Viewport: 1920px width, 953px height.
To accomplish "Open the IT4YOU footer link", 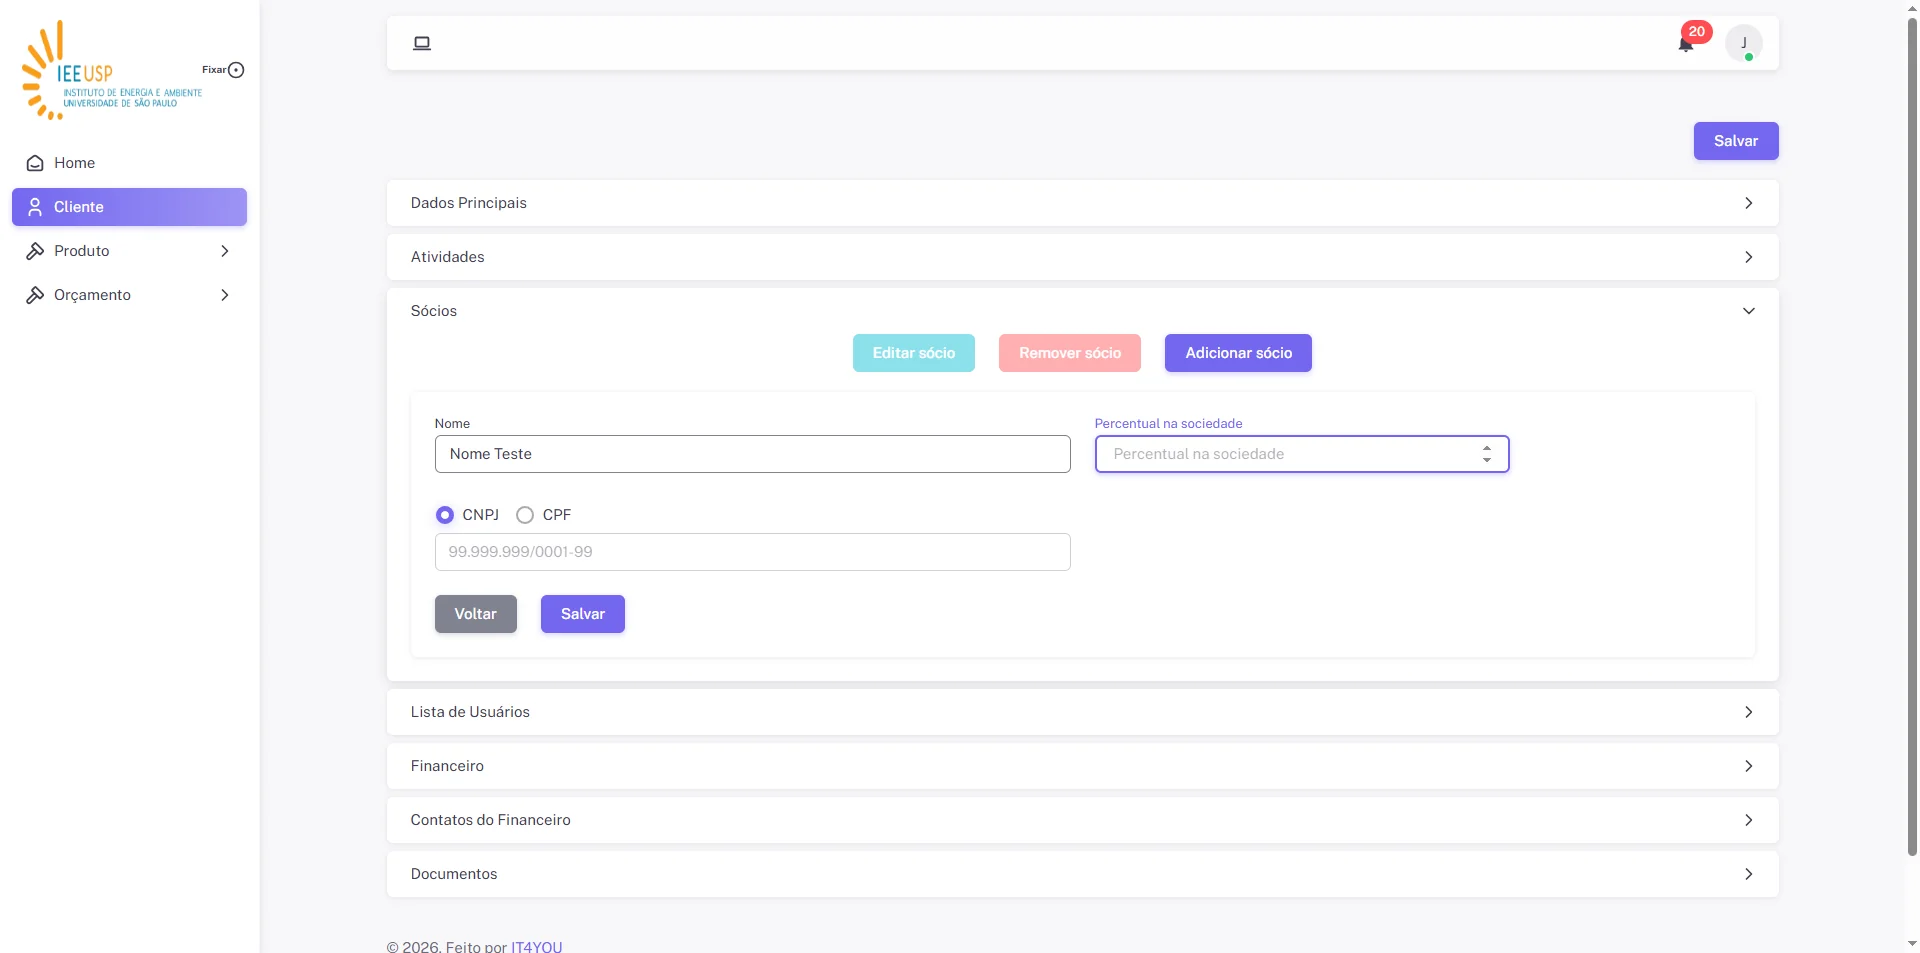I will pyautogui.click(x=537, y=946).
